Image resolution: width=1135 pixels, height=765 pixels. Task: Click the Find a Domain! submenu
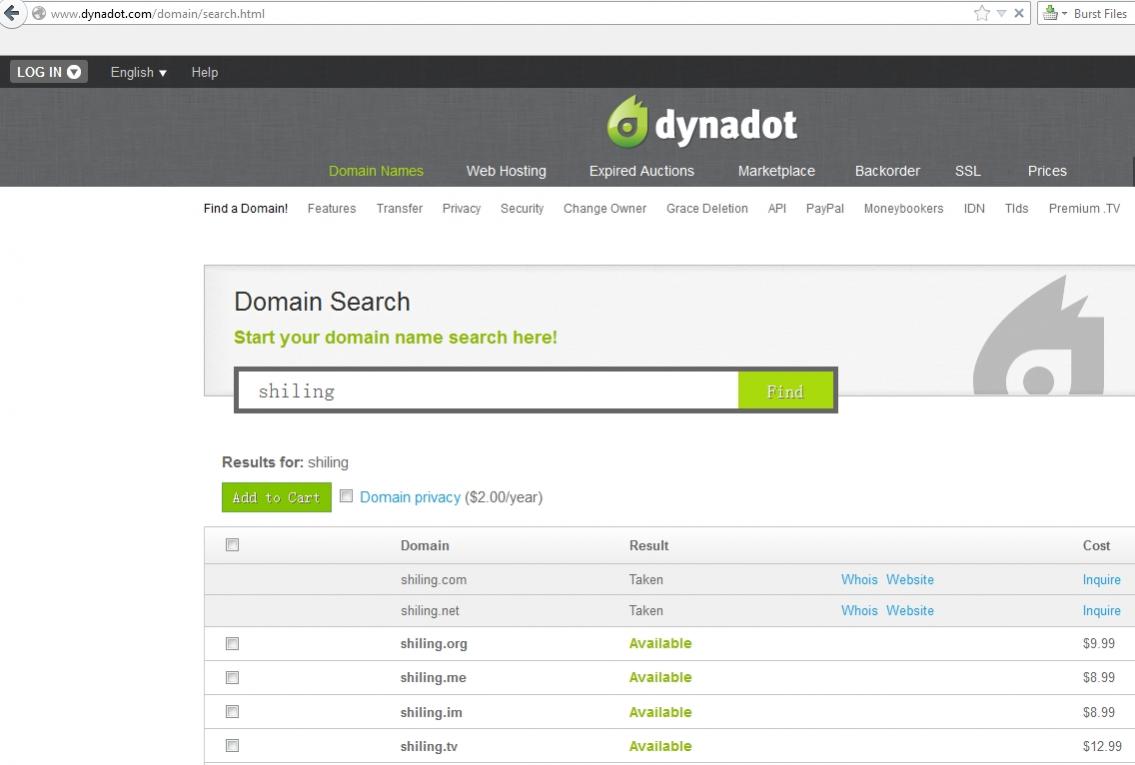tap(245, 208)
